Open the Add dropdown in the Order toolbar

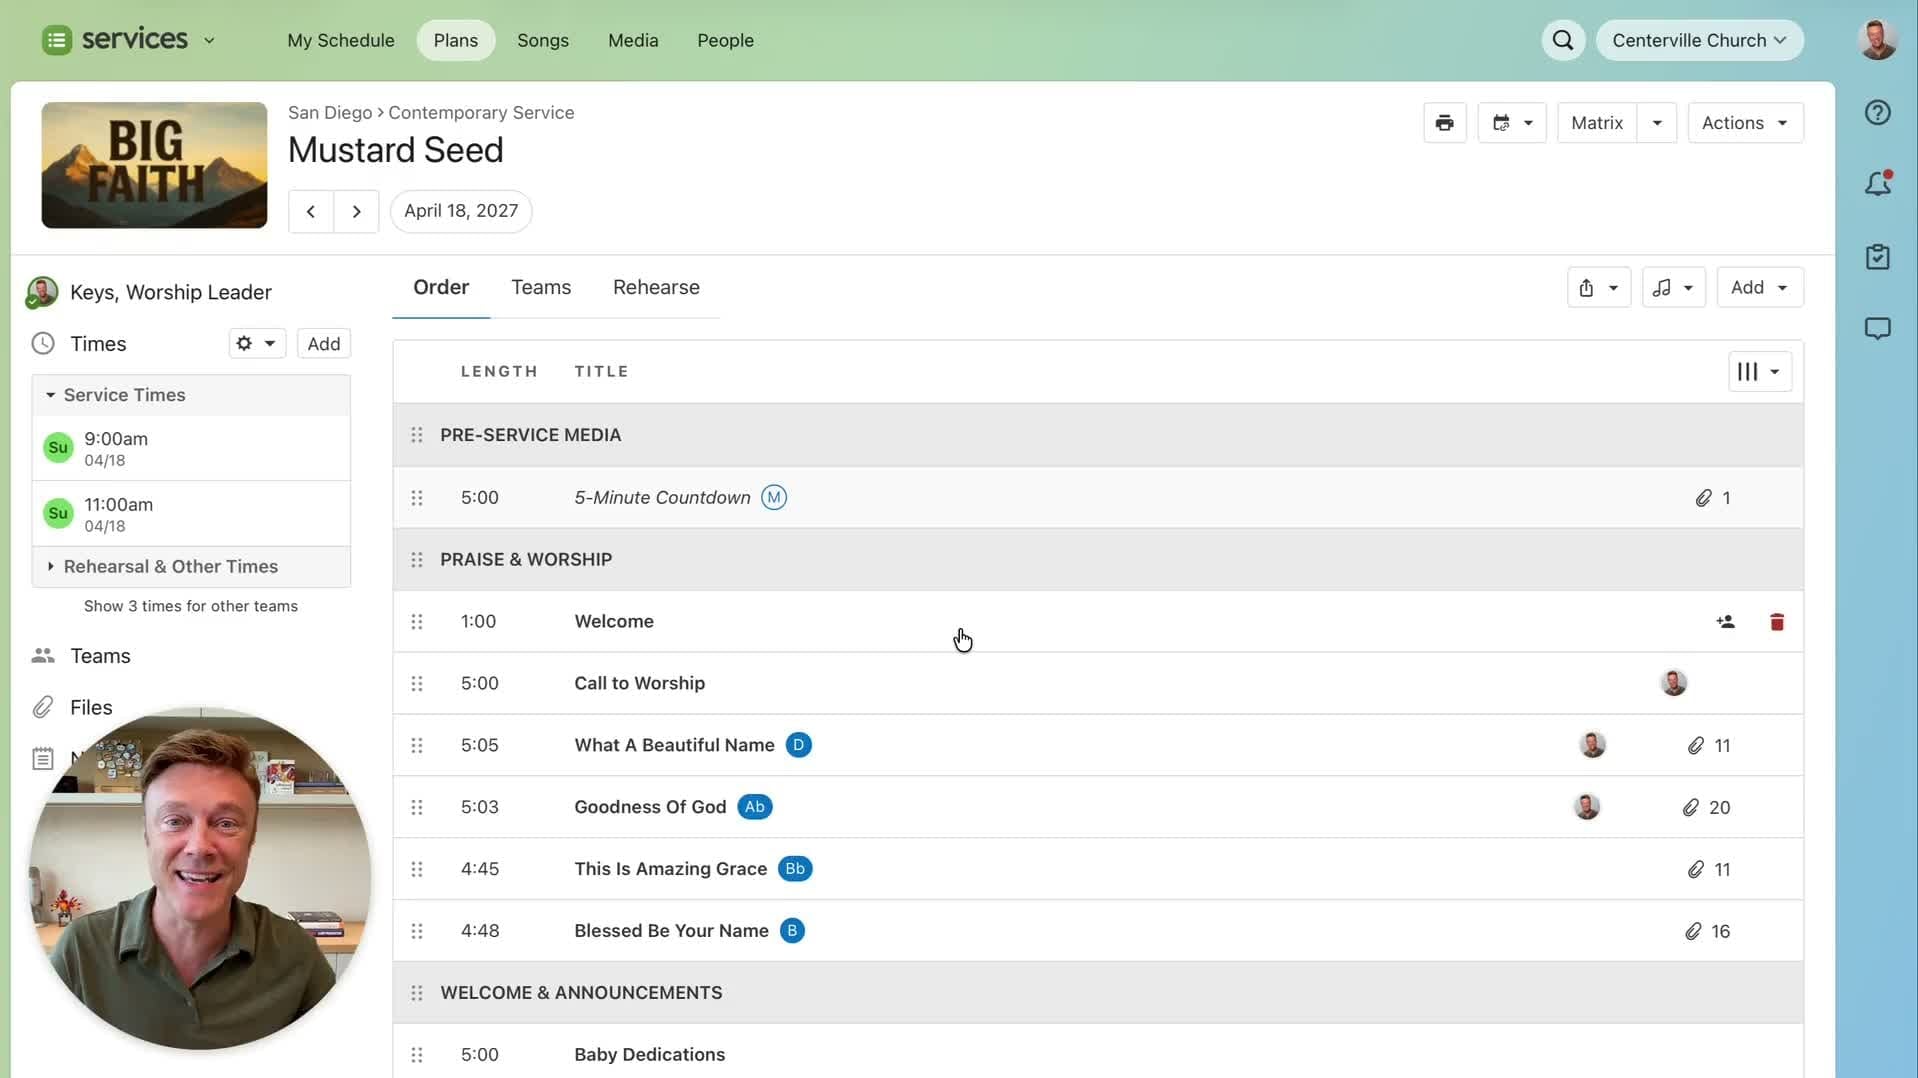1759,288
